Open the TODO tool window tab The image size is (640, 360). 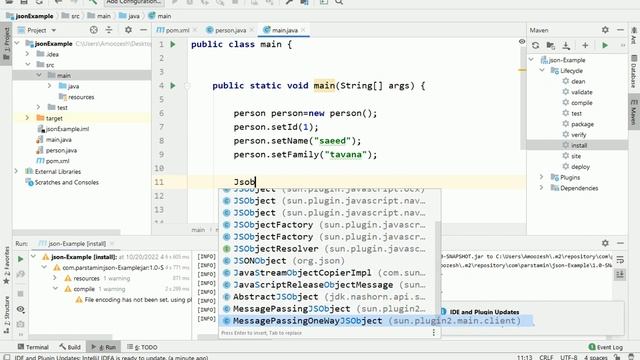click(142, 347)
